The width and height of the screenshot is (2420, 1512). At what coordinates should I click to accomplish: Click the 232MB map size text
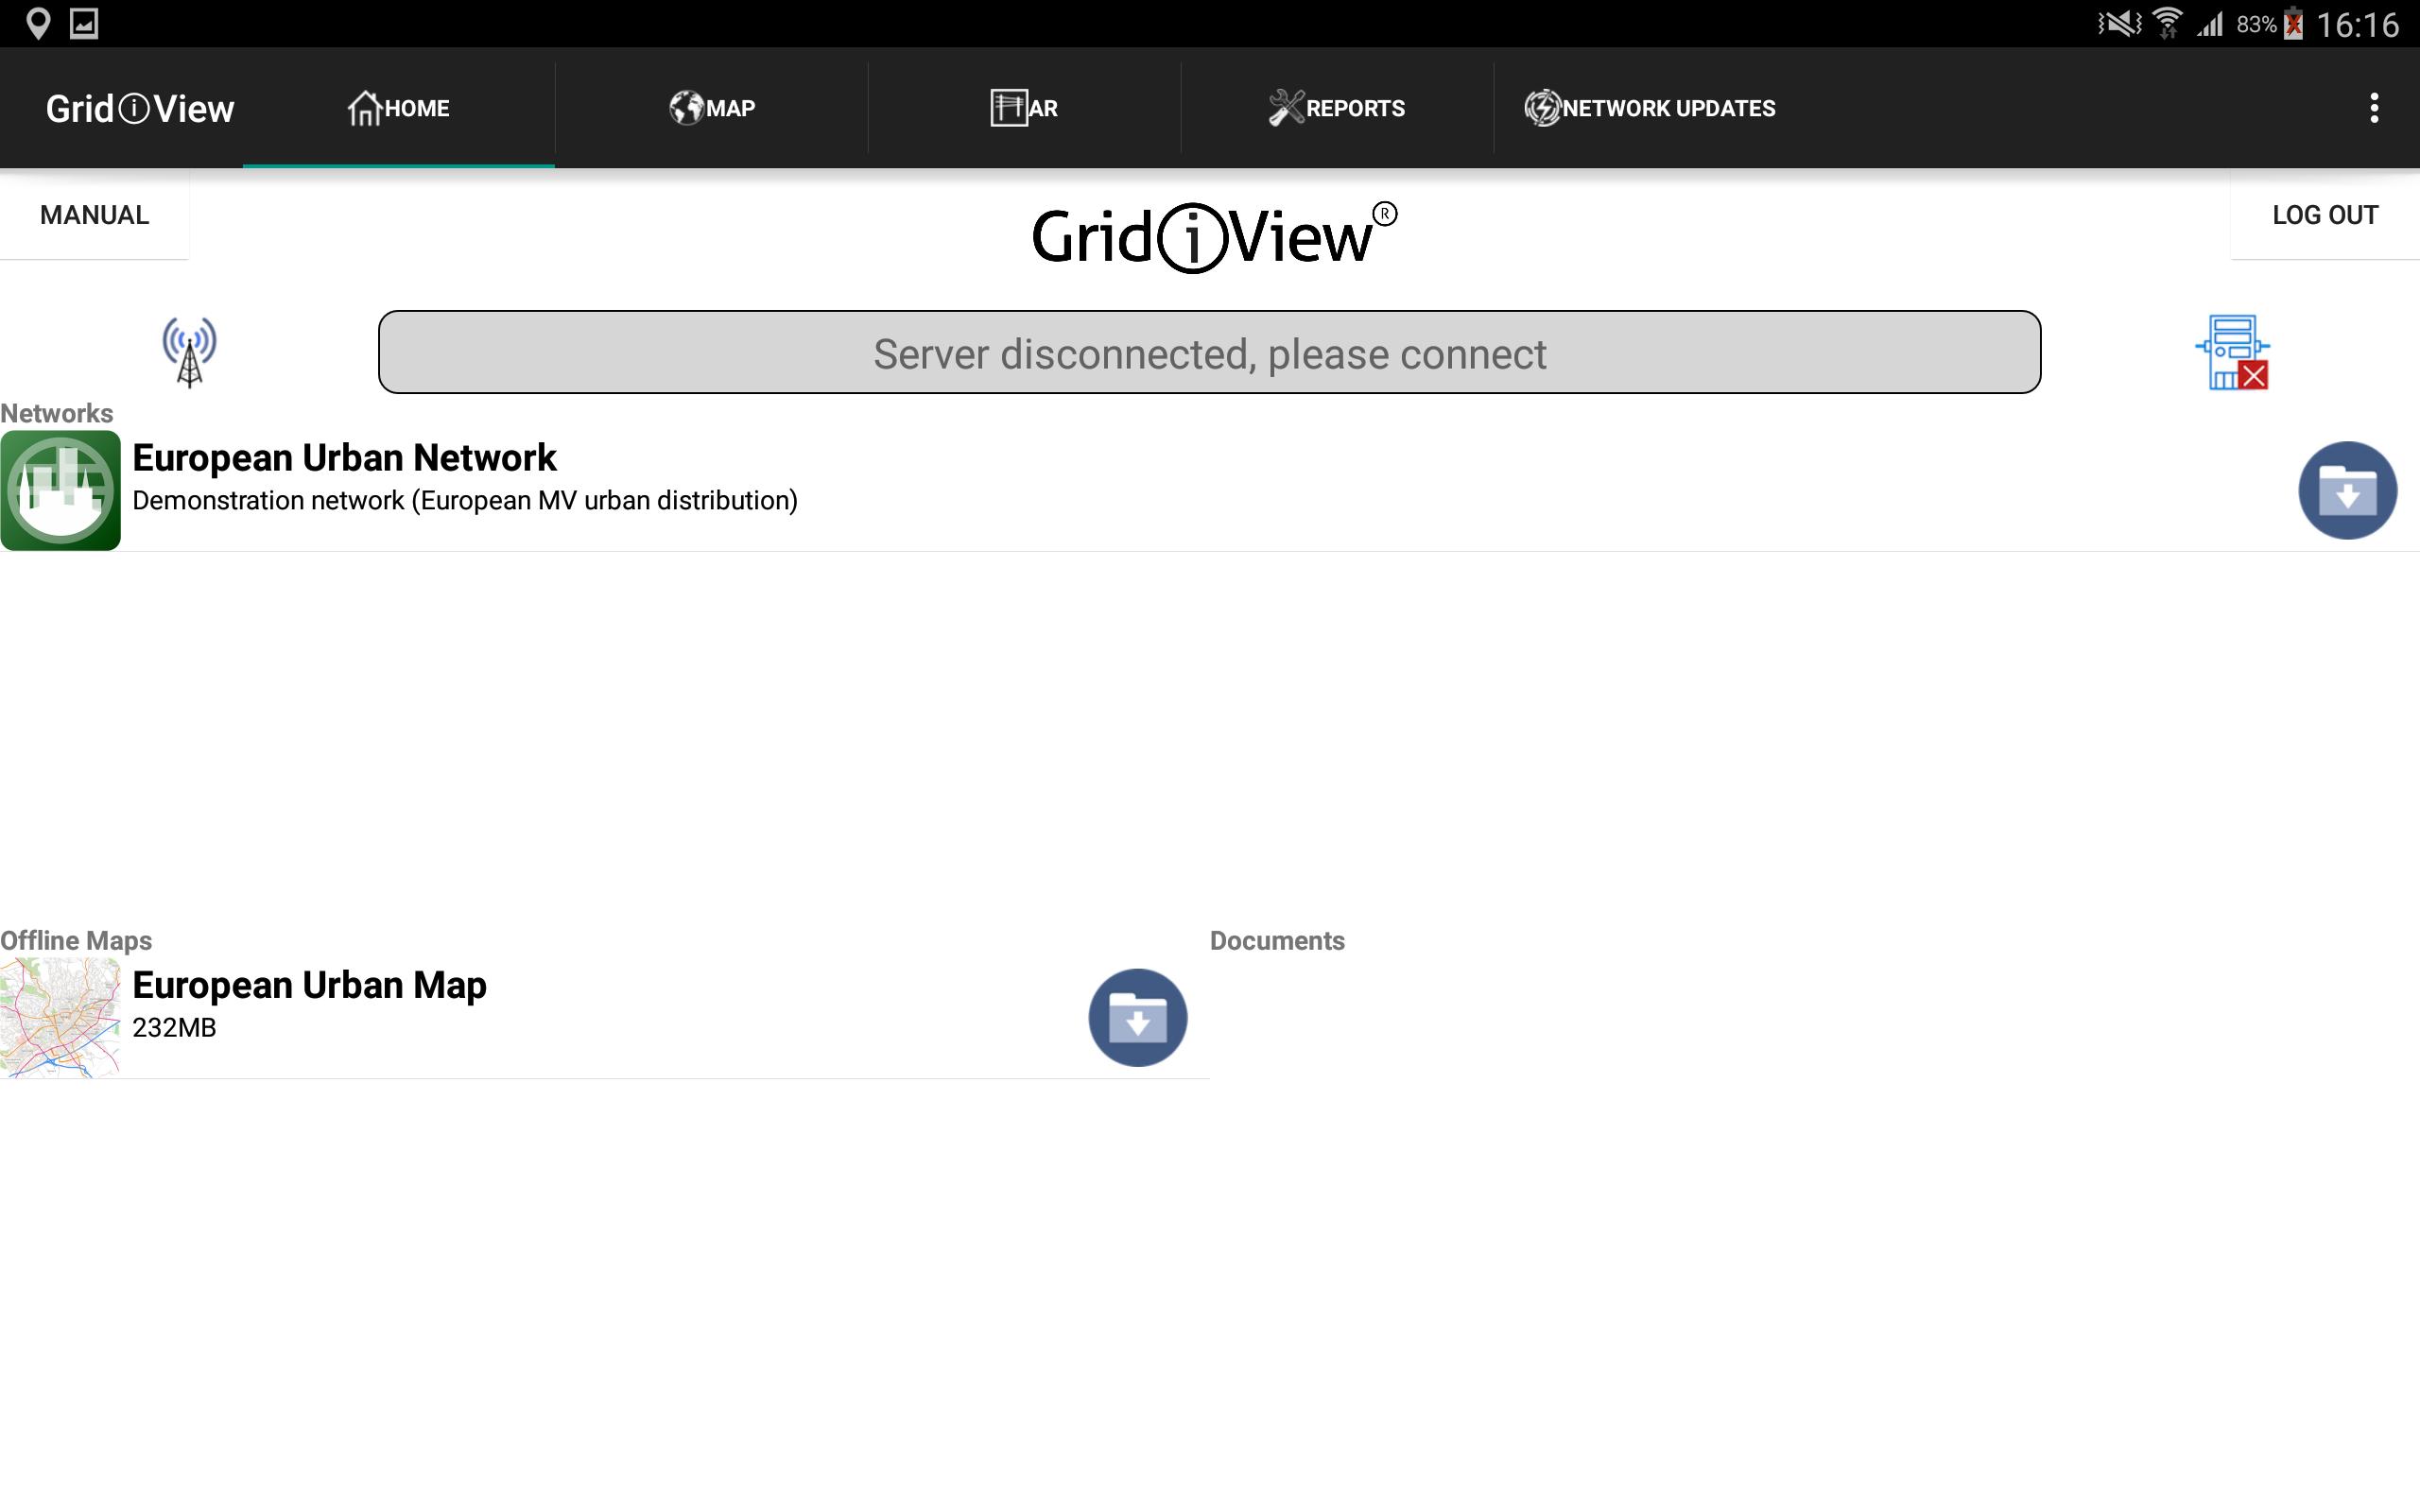coord(174,1028)
